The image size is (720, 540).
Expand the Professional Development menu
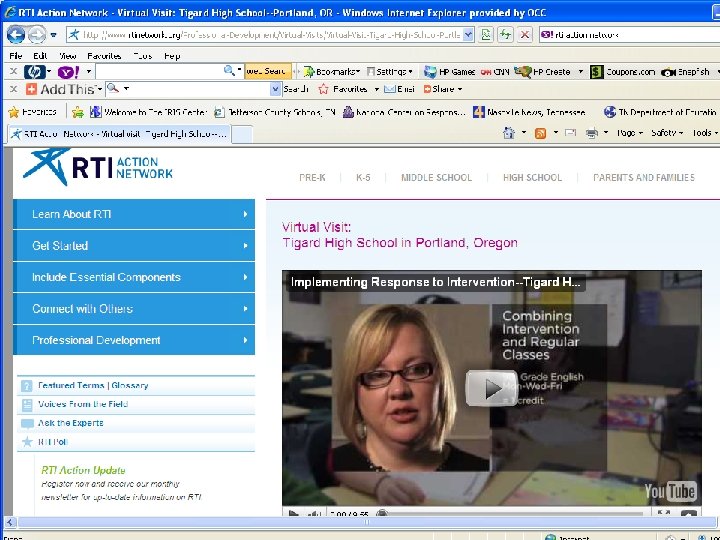pyautogui.click(x=134, y=340)
